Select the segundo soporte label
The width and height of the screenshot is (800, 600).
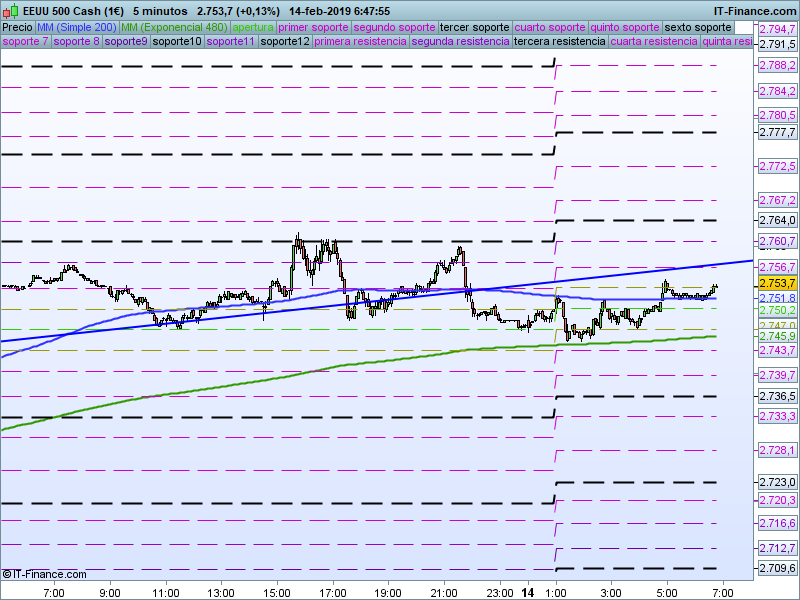click(x=395, y=27)
